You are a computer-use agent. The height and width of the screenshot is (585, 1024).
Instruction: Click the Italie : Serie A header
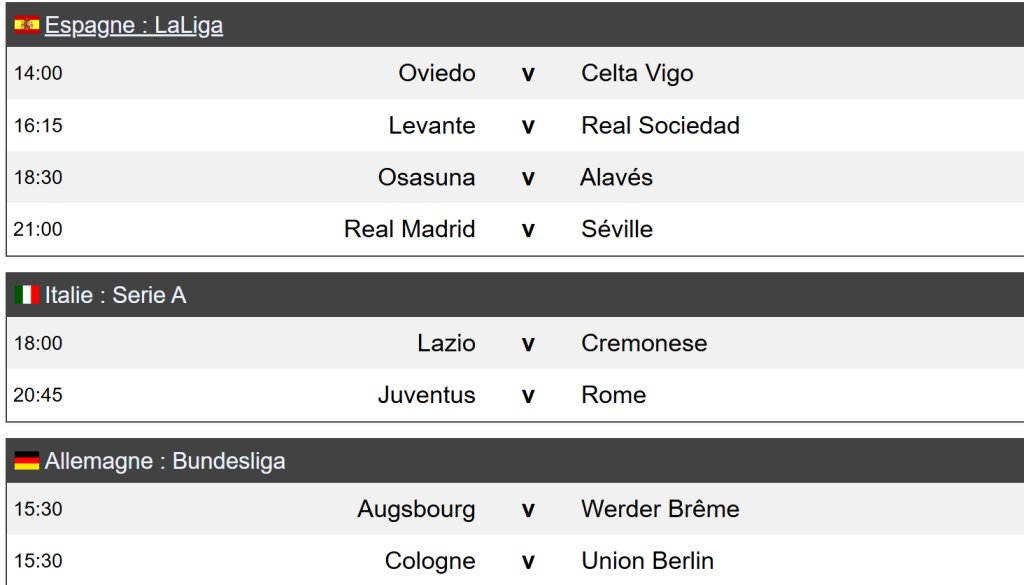[x=115, y=296]
